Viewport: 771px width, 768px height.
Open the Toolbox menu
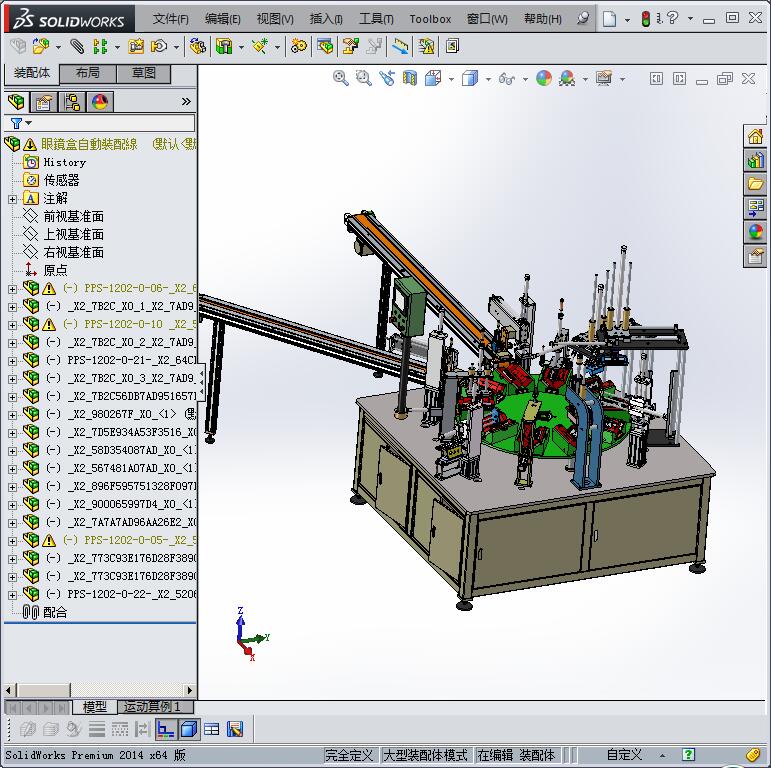(430, 19)
